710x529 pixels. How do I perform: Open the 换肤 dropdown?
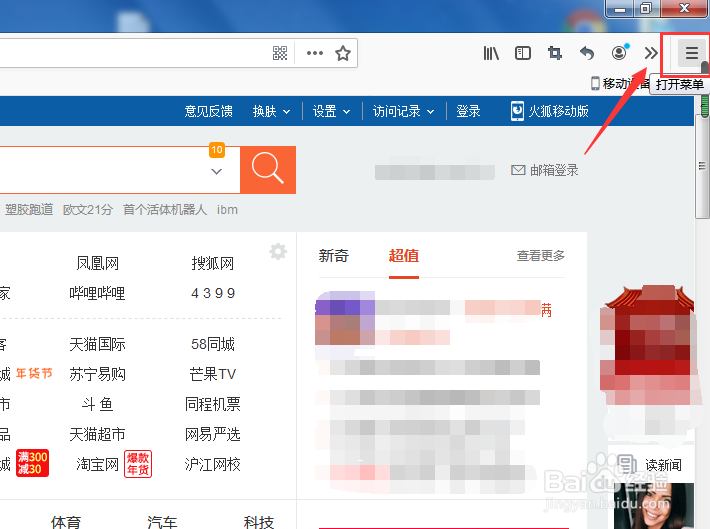point(271,111)
